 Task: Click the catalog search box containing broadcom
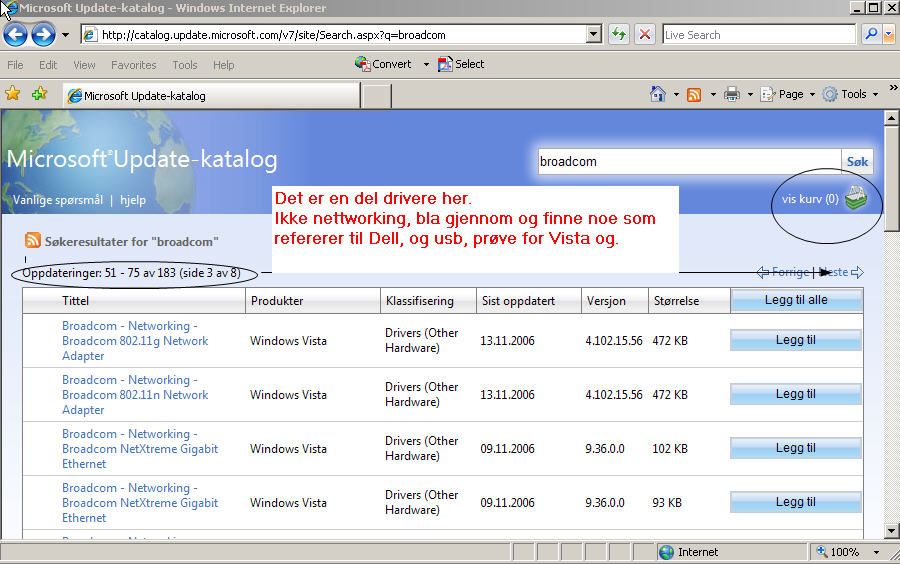coord(689,162)
